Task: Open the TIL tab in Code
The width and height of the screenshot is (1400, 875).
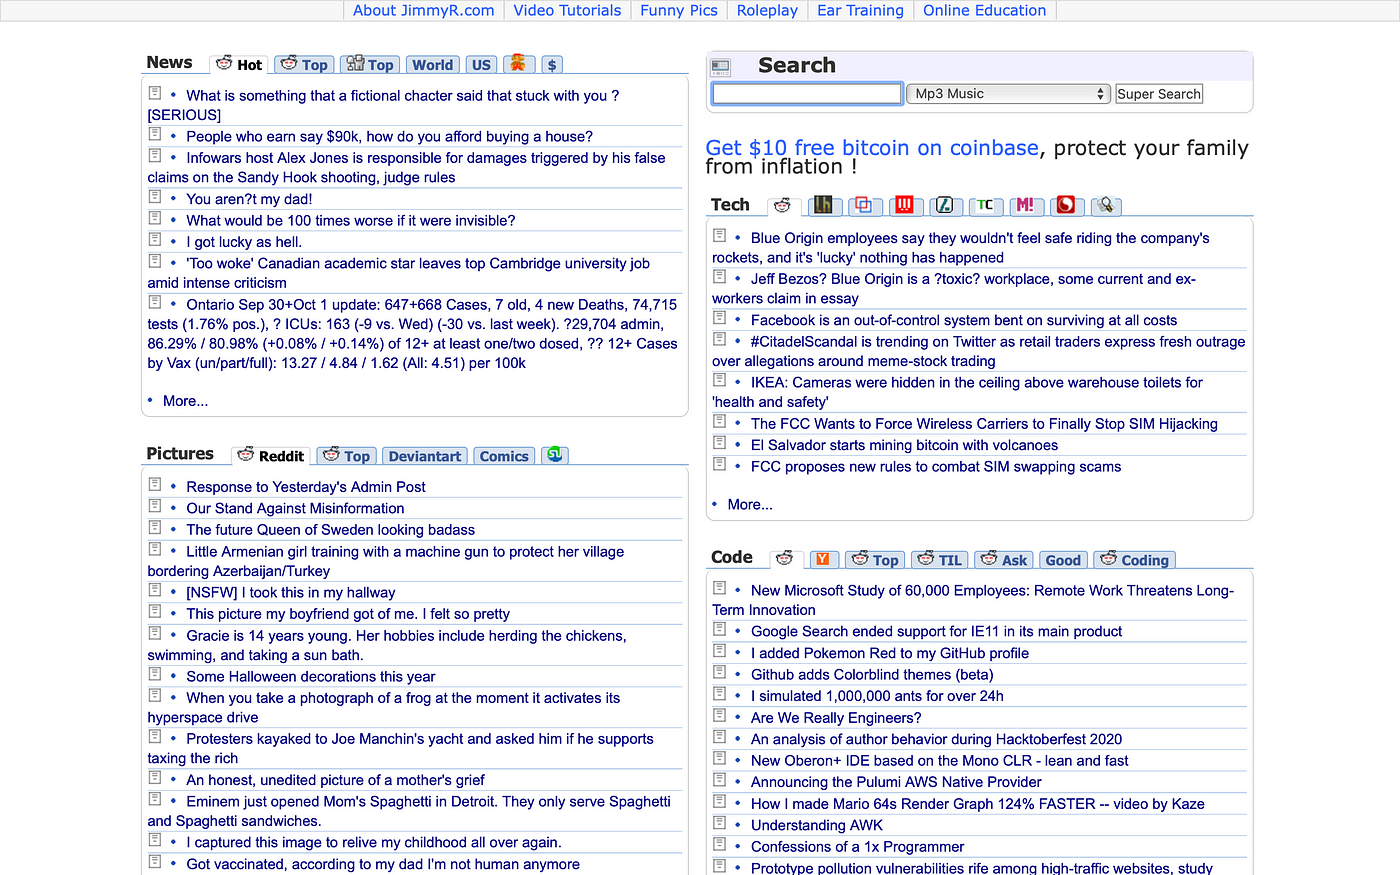Action: (940, 560)
